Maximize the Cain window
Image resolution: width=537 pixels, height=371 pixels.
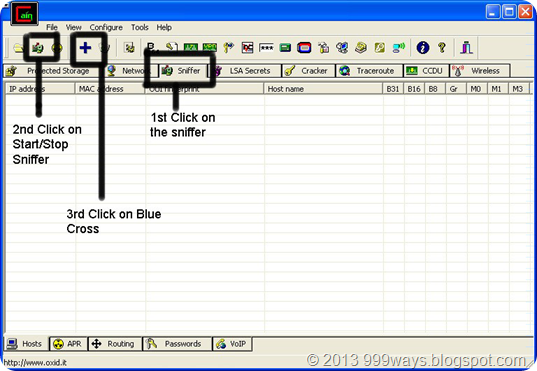(x=509, y=12)
